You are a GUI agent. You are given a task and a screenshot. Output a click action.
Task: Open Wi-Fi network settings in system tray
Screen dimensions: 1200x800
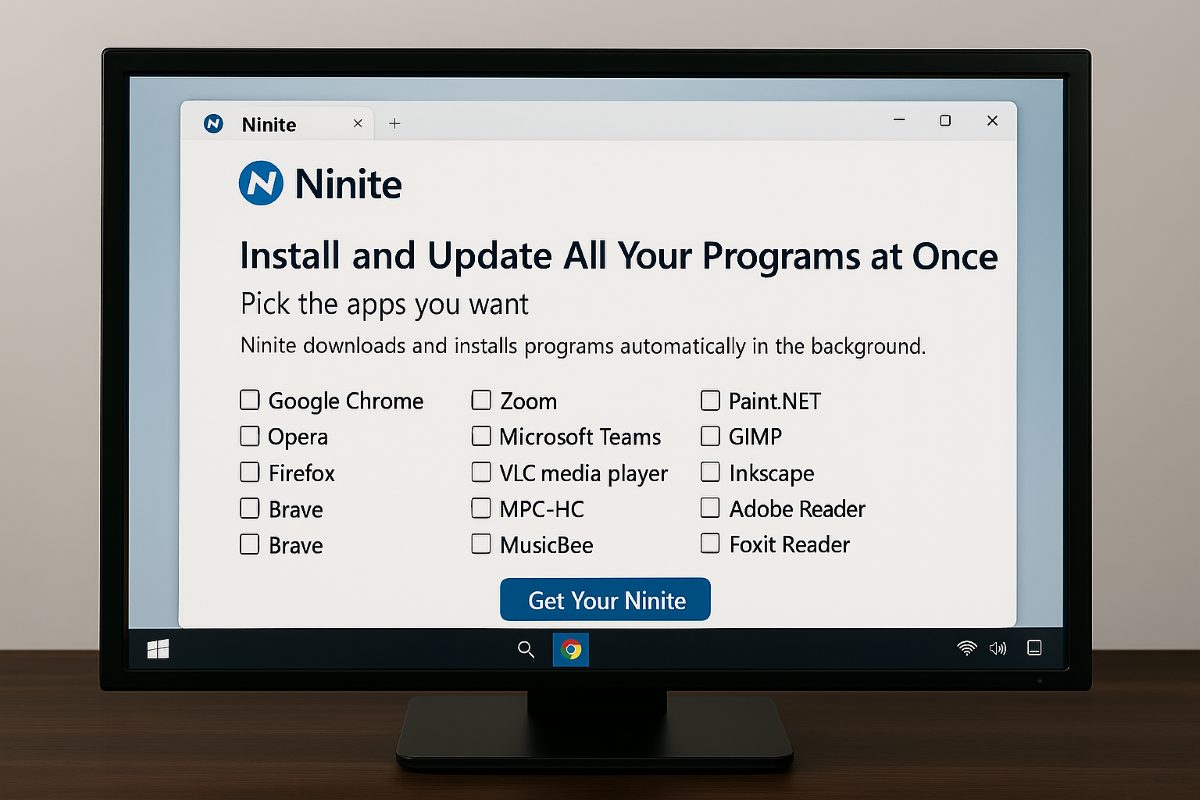click(x=966, y=648)
